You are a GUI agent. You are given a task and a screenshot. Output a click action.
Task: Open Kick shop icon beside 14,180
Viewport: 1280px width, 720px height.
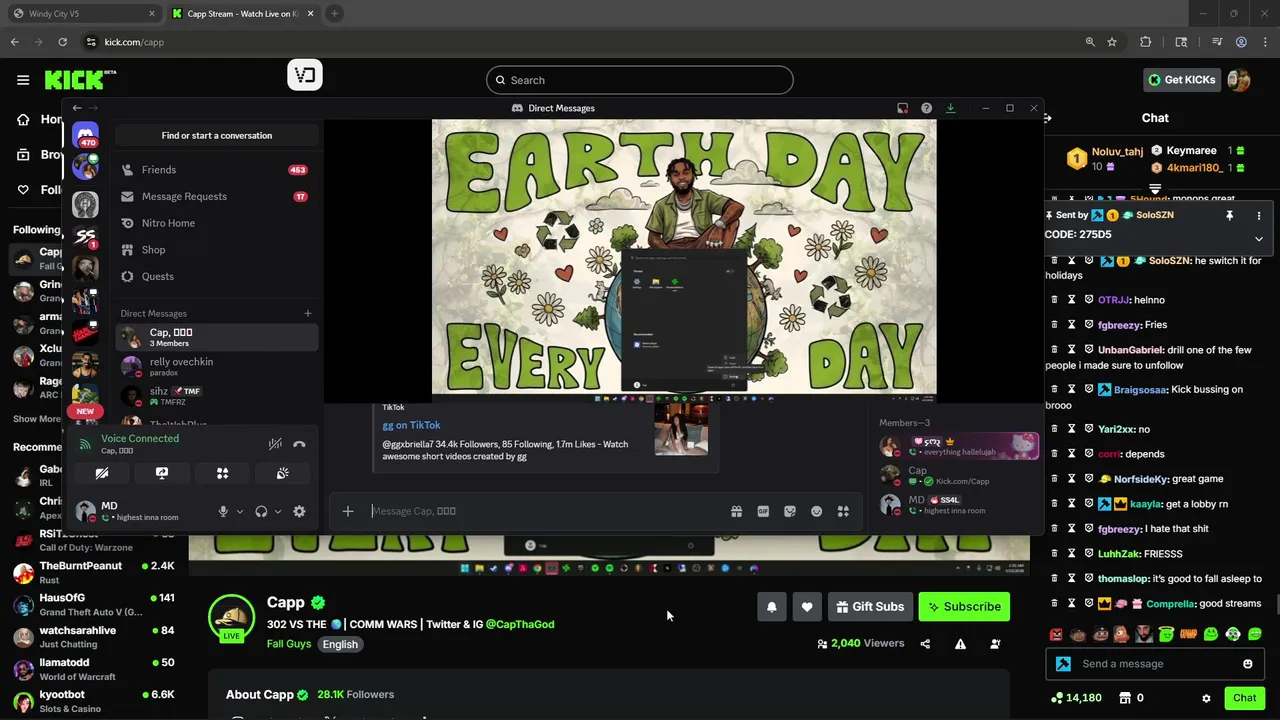(x=1125, y=698)
